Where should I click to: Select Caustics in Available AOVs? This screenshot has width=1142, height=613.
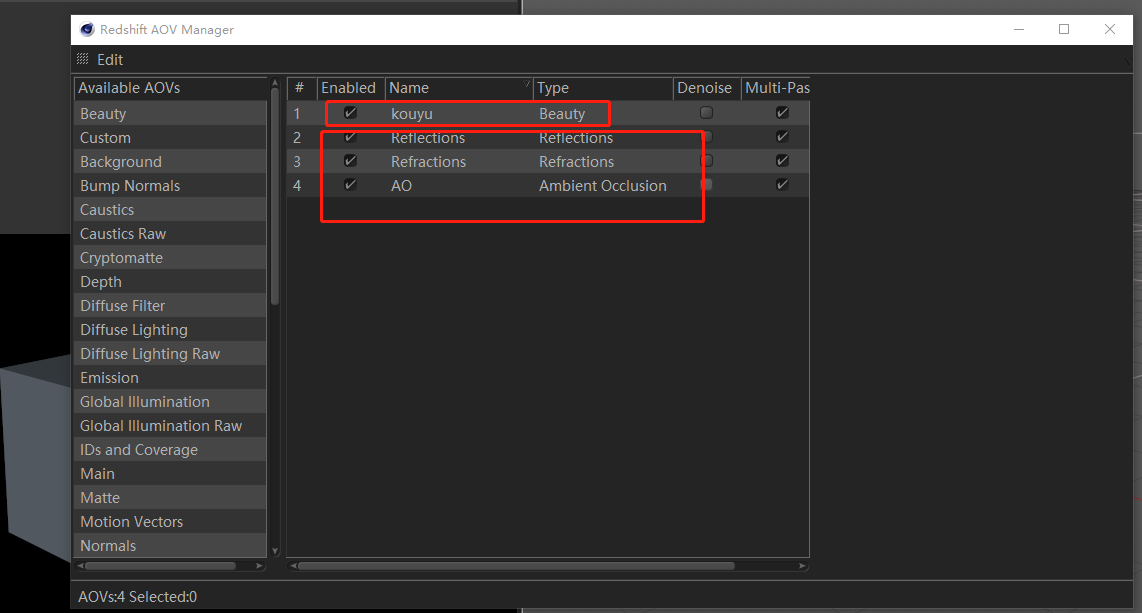pyautogui.click(x=170, y=210)
